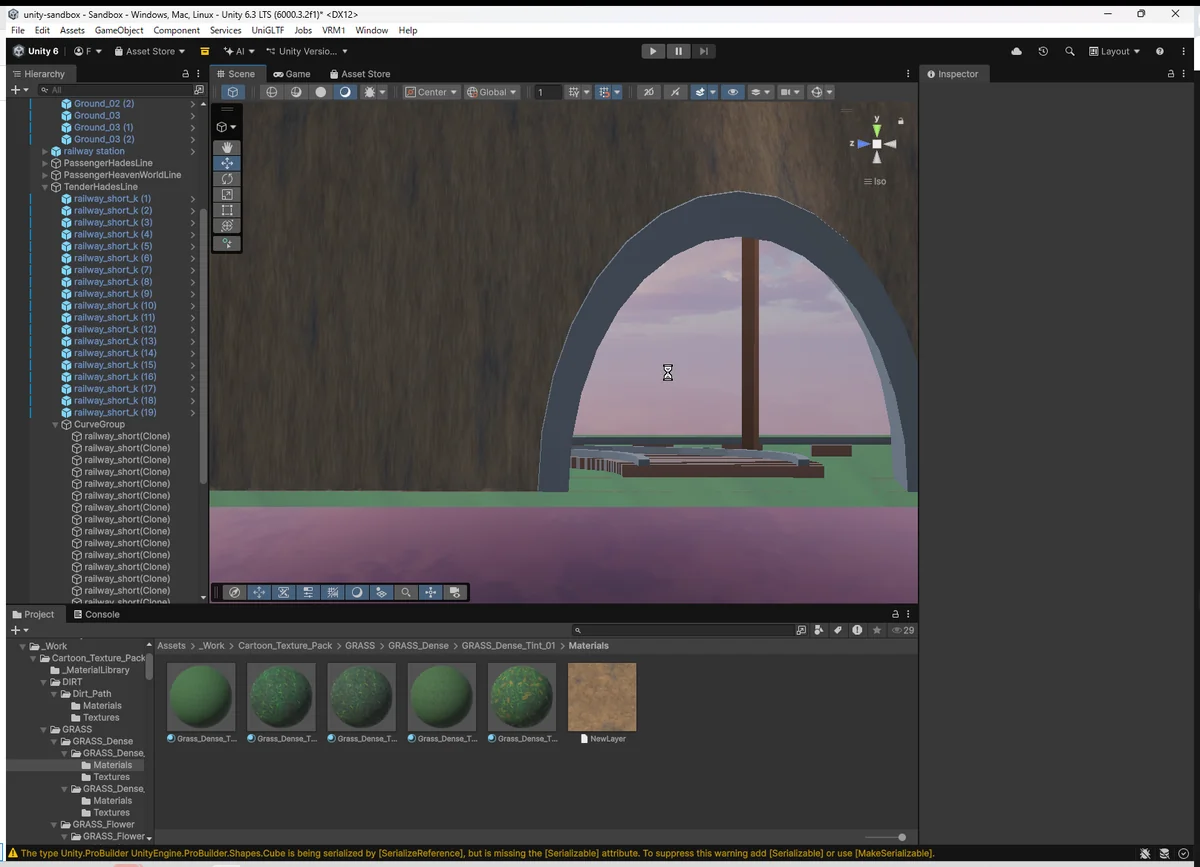Toggle the Iso perspective mode label

[875, 181]
